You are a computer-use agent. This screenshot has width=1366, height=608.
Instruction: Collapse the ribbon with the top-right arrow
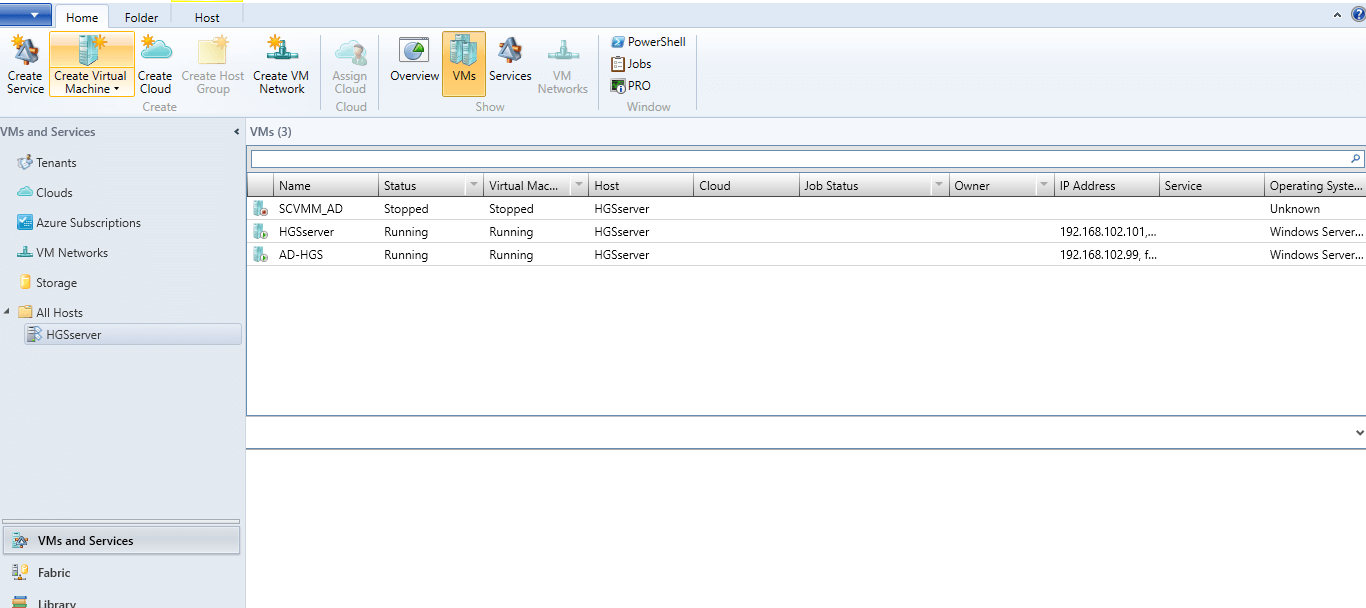pyautogui.click(x=1339, y=15)
